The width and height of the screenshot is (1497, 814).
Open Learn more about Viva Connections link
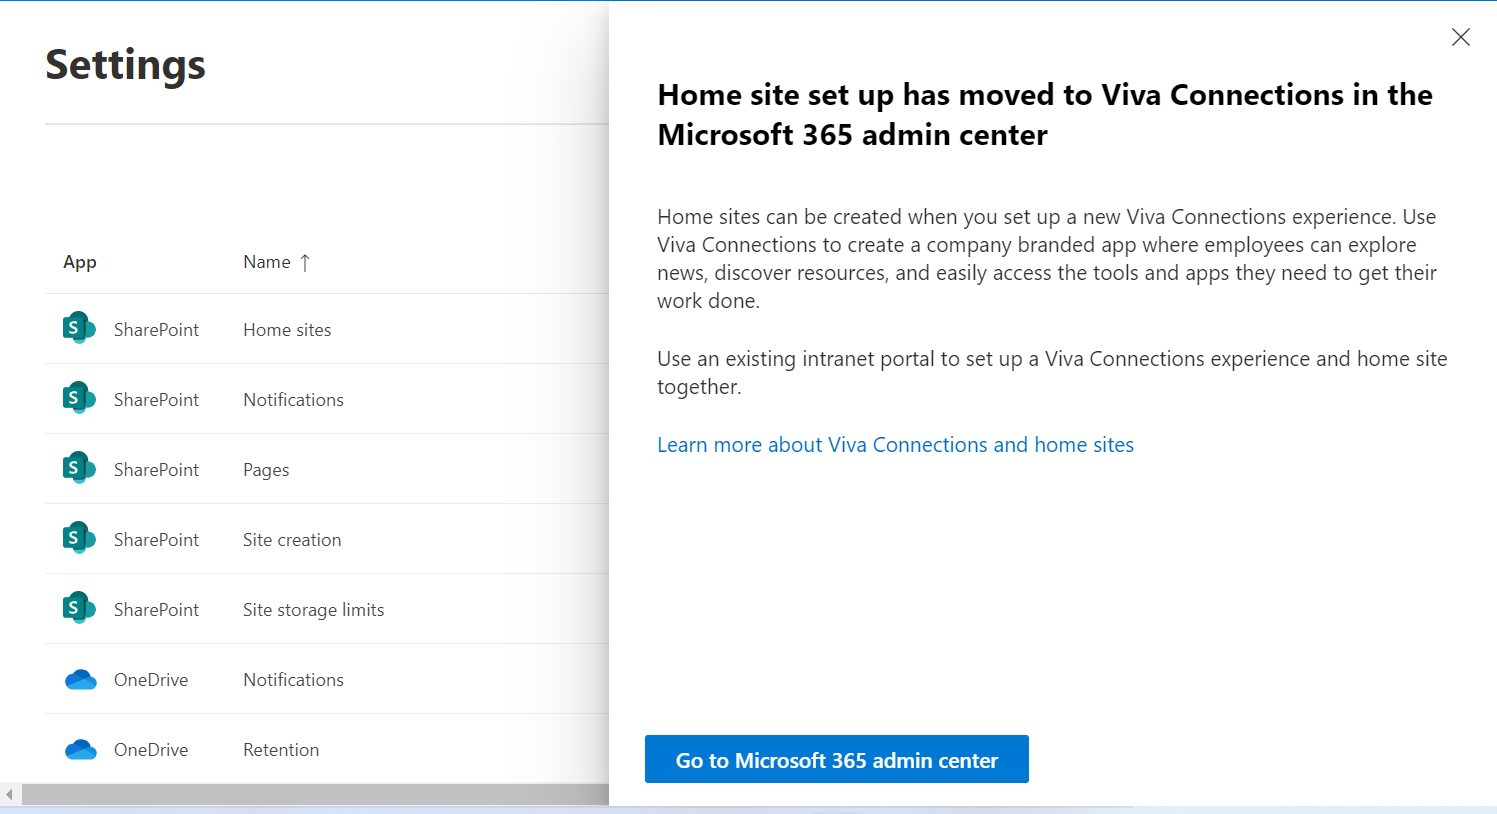895,445
